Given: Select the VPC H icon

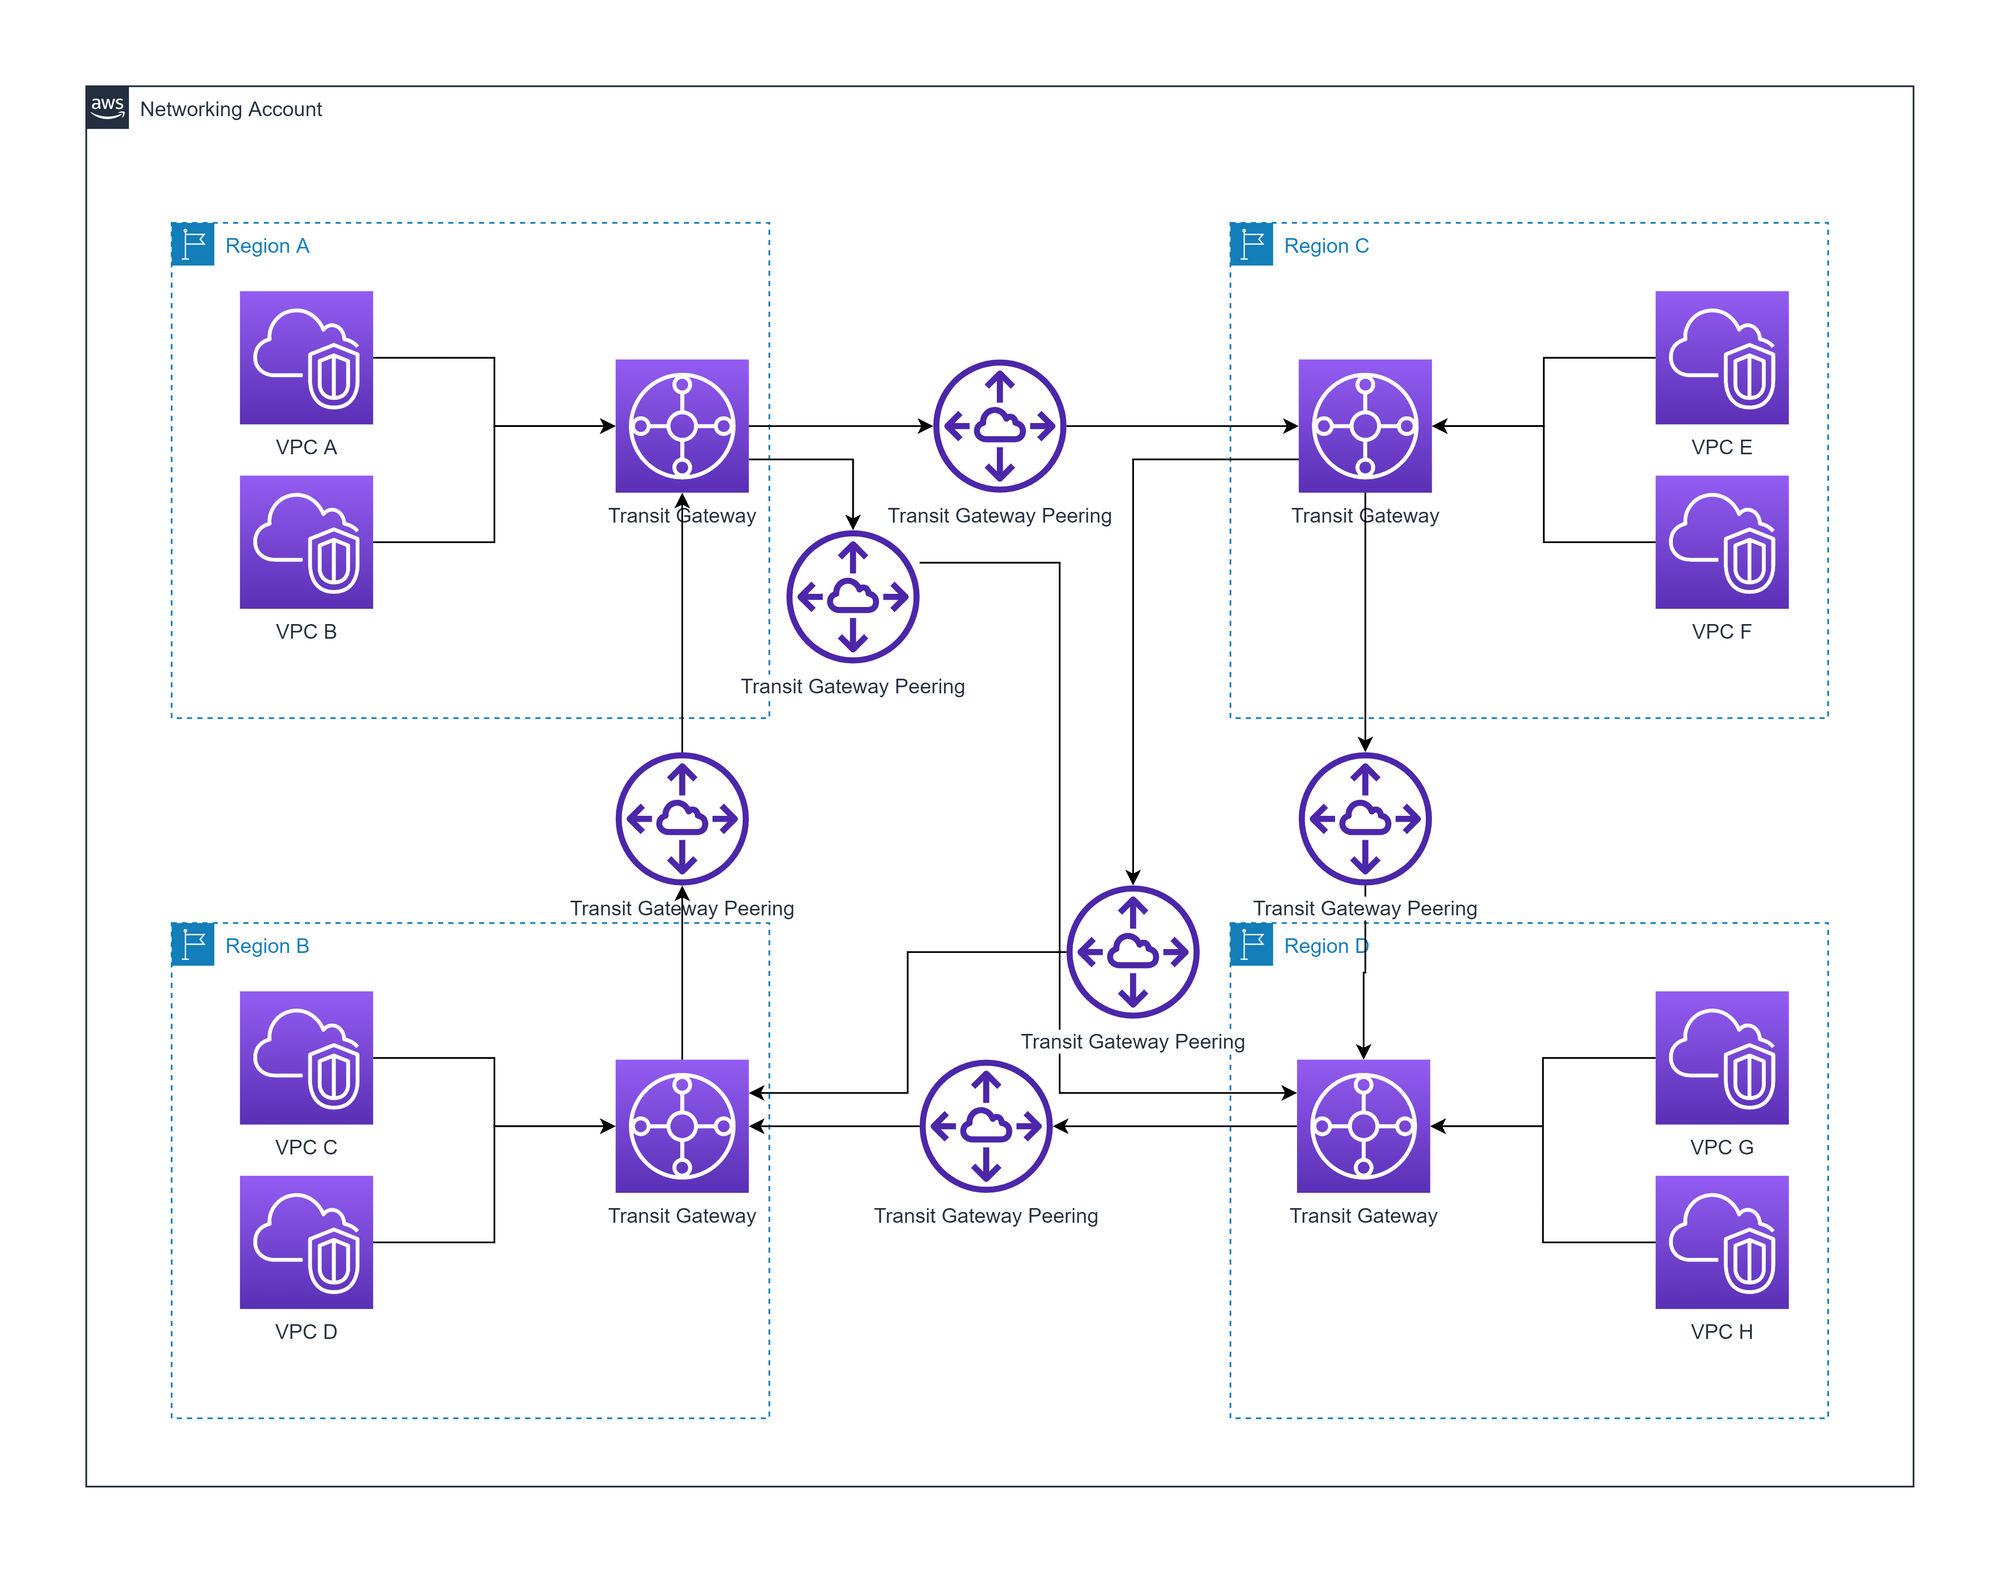Looking at the screenshot, I should click(1722, 1242).
